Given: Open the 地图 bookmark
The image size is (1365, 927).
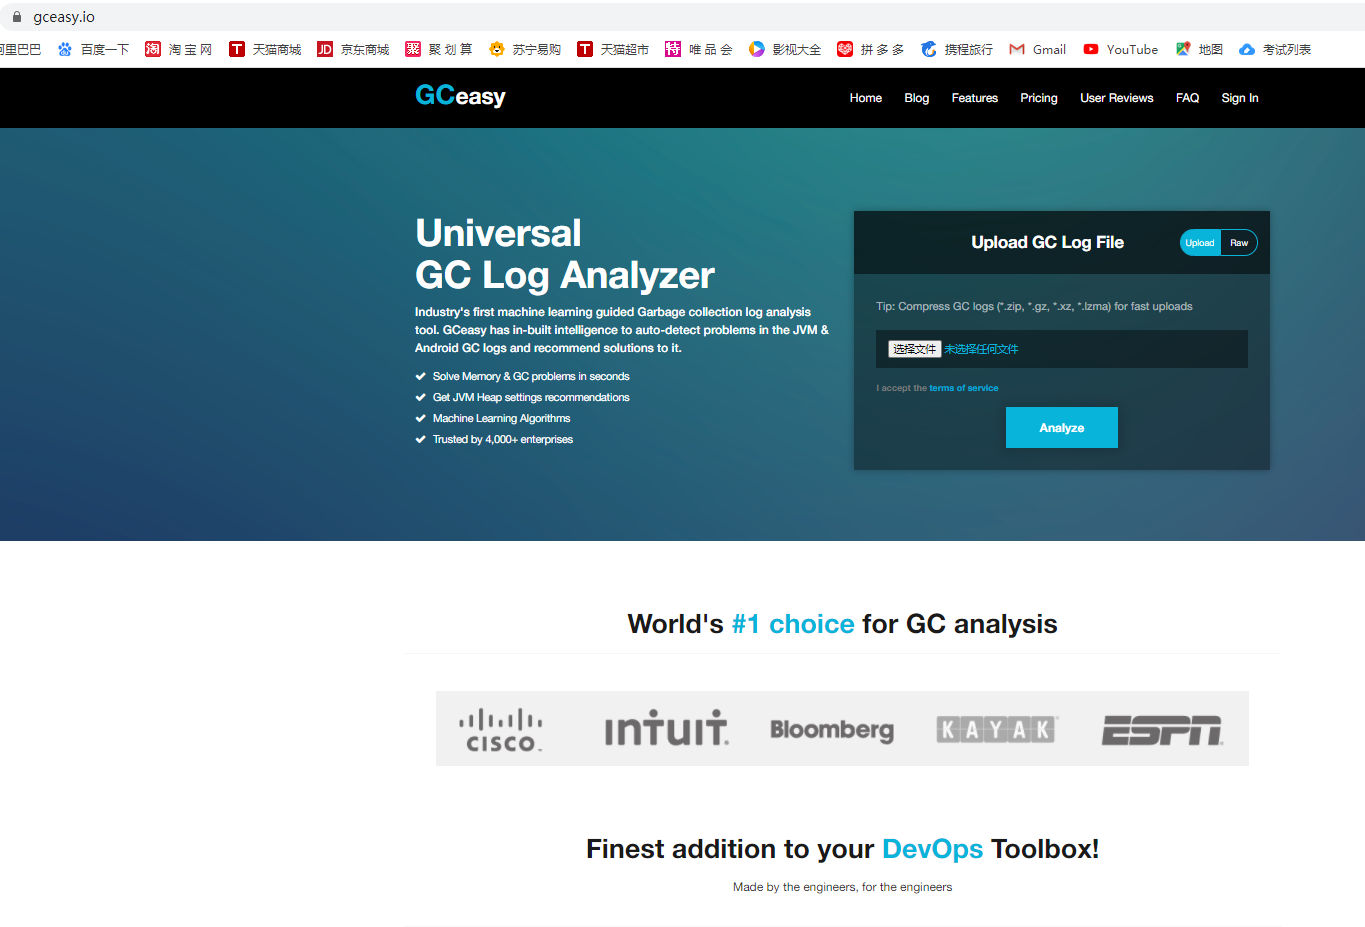Looking at the screenshot, I should 1199,49.
